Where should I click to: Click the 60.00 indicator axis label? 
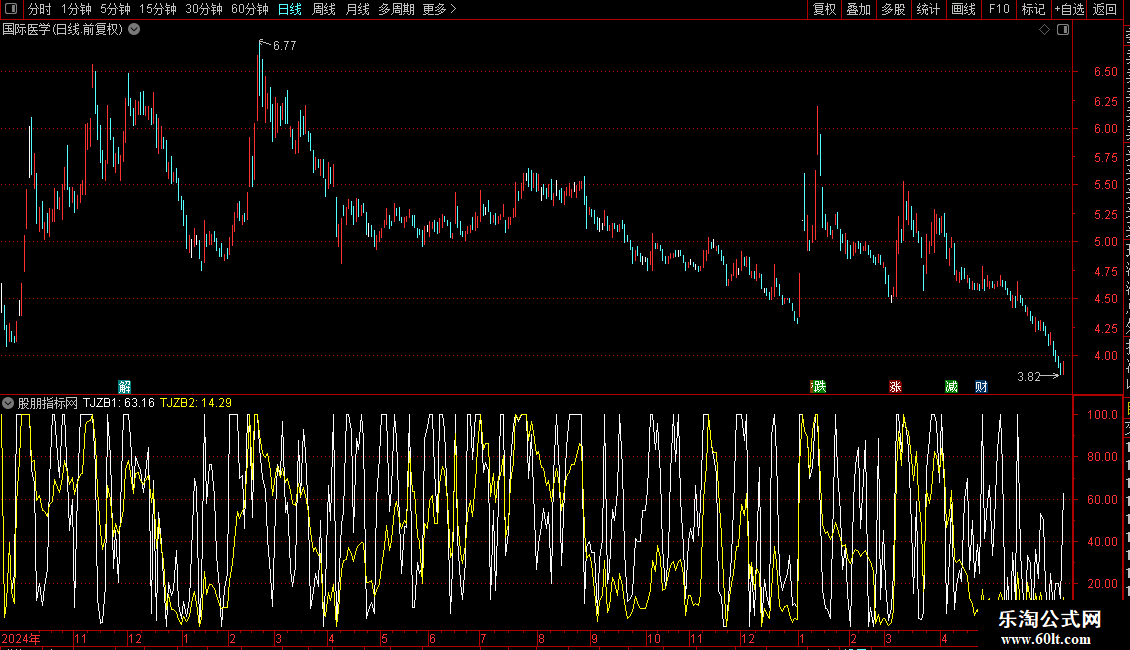coord(1103,499)
